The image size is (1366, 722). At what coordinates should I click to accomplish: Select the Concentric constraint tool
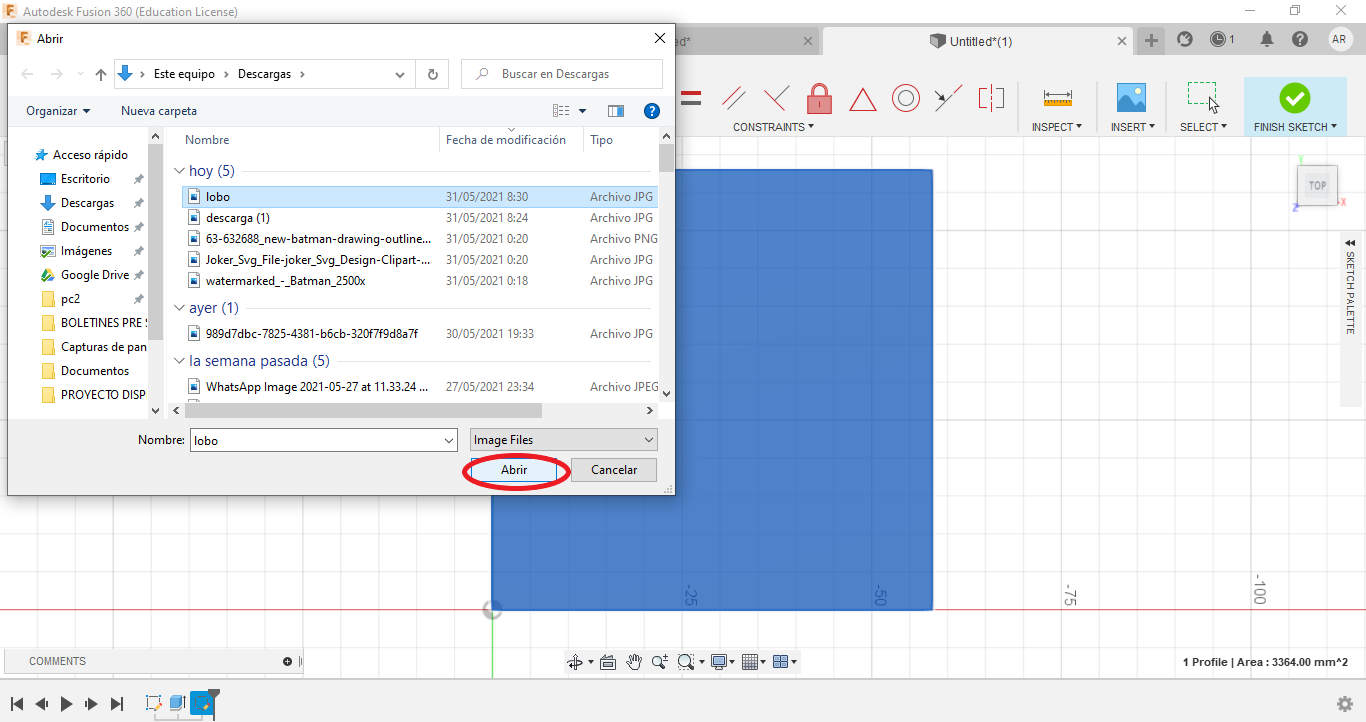pyautogui.click(x=906, y=98)
